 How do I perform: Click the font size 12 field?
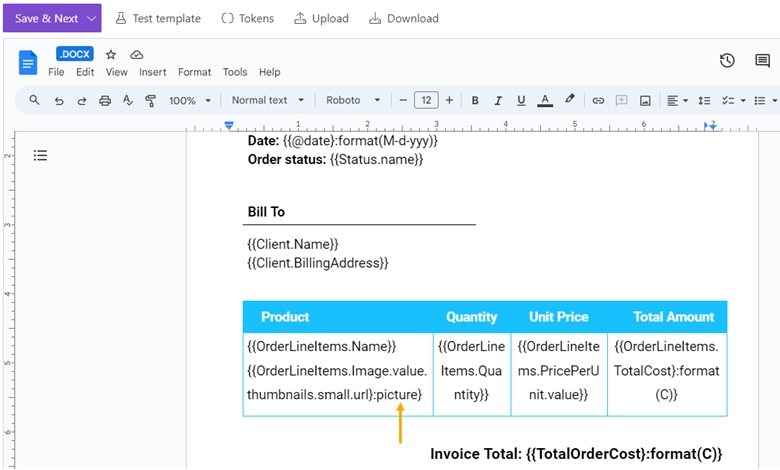426,100
